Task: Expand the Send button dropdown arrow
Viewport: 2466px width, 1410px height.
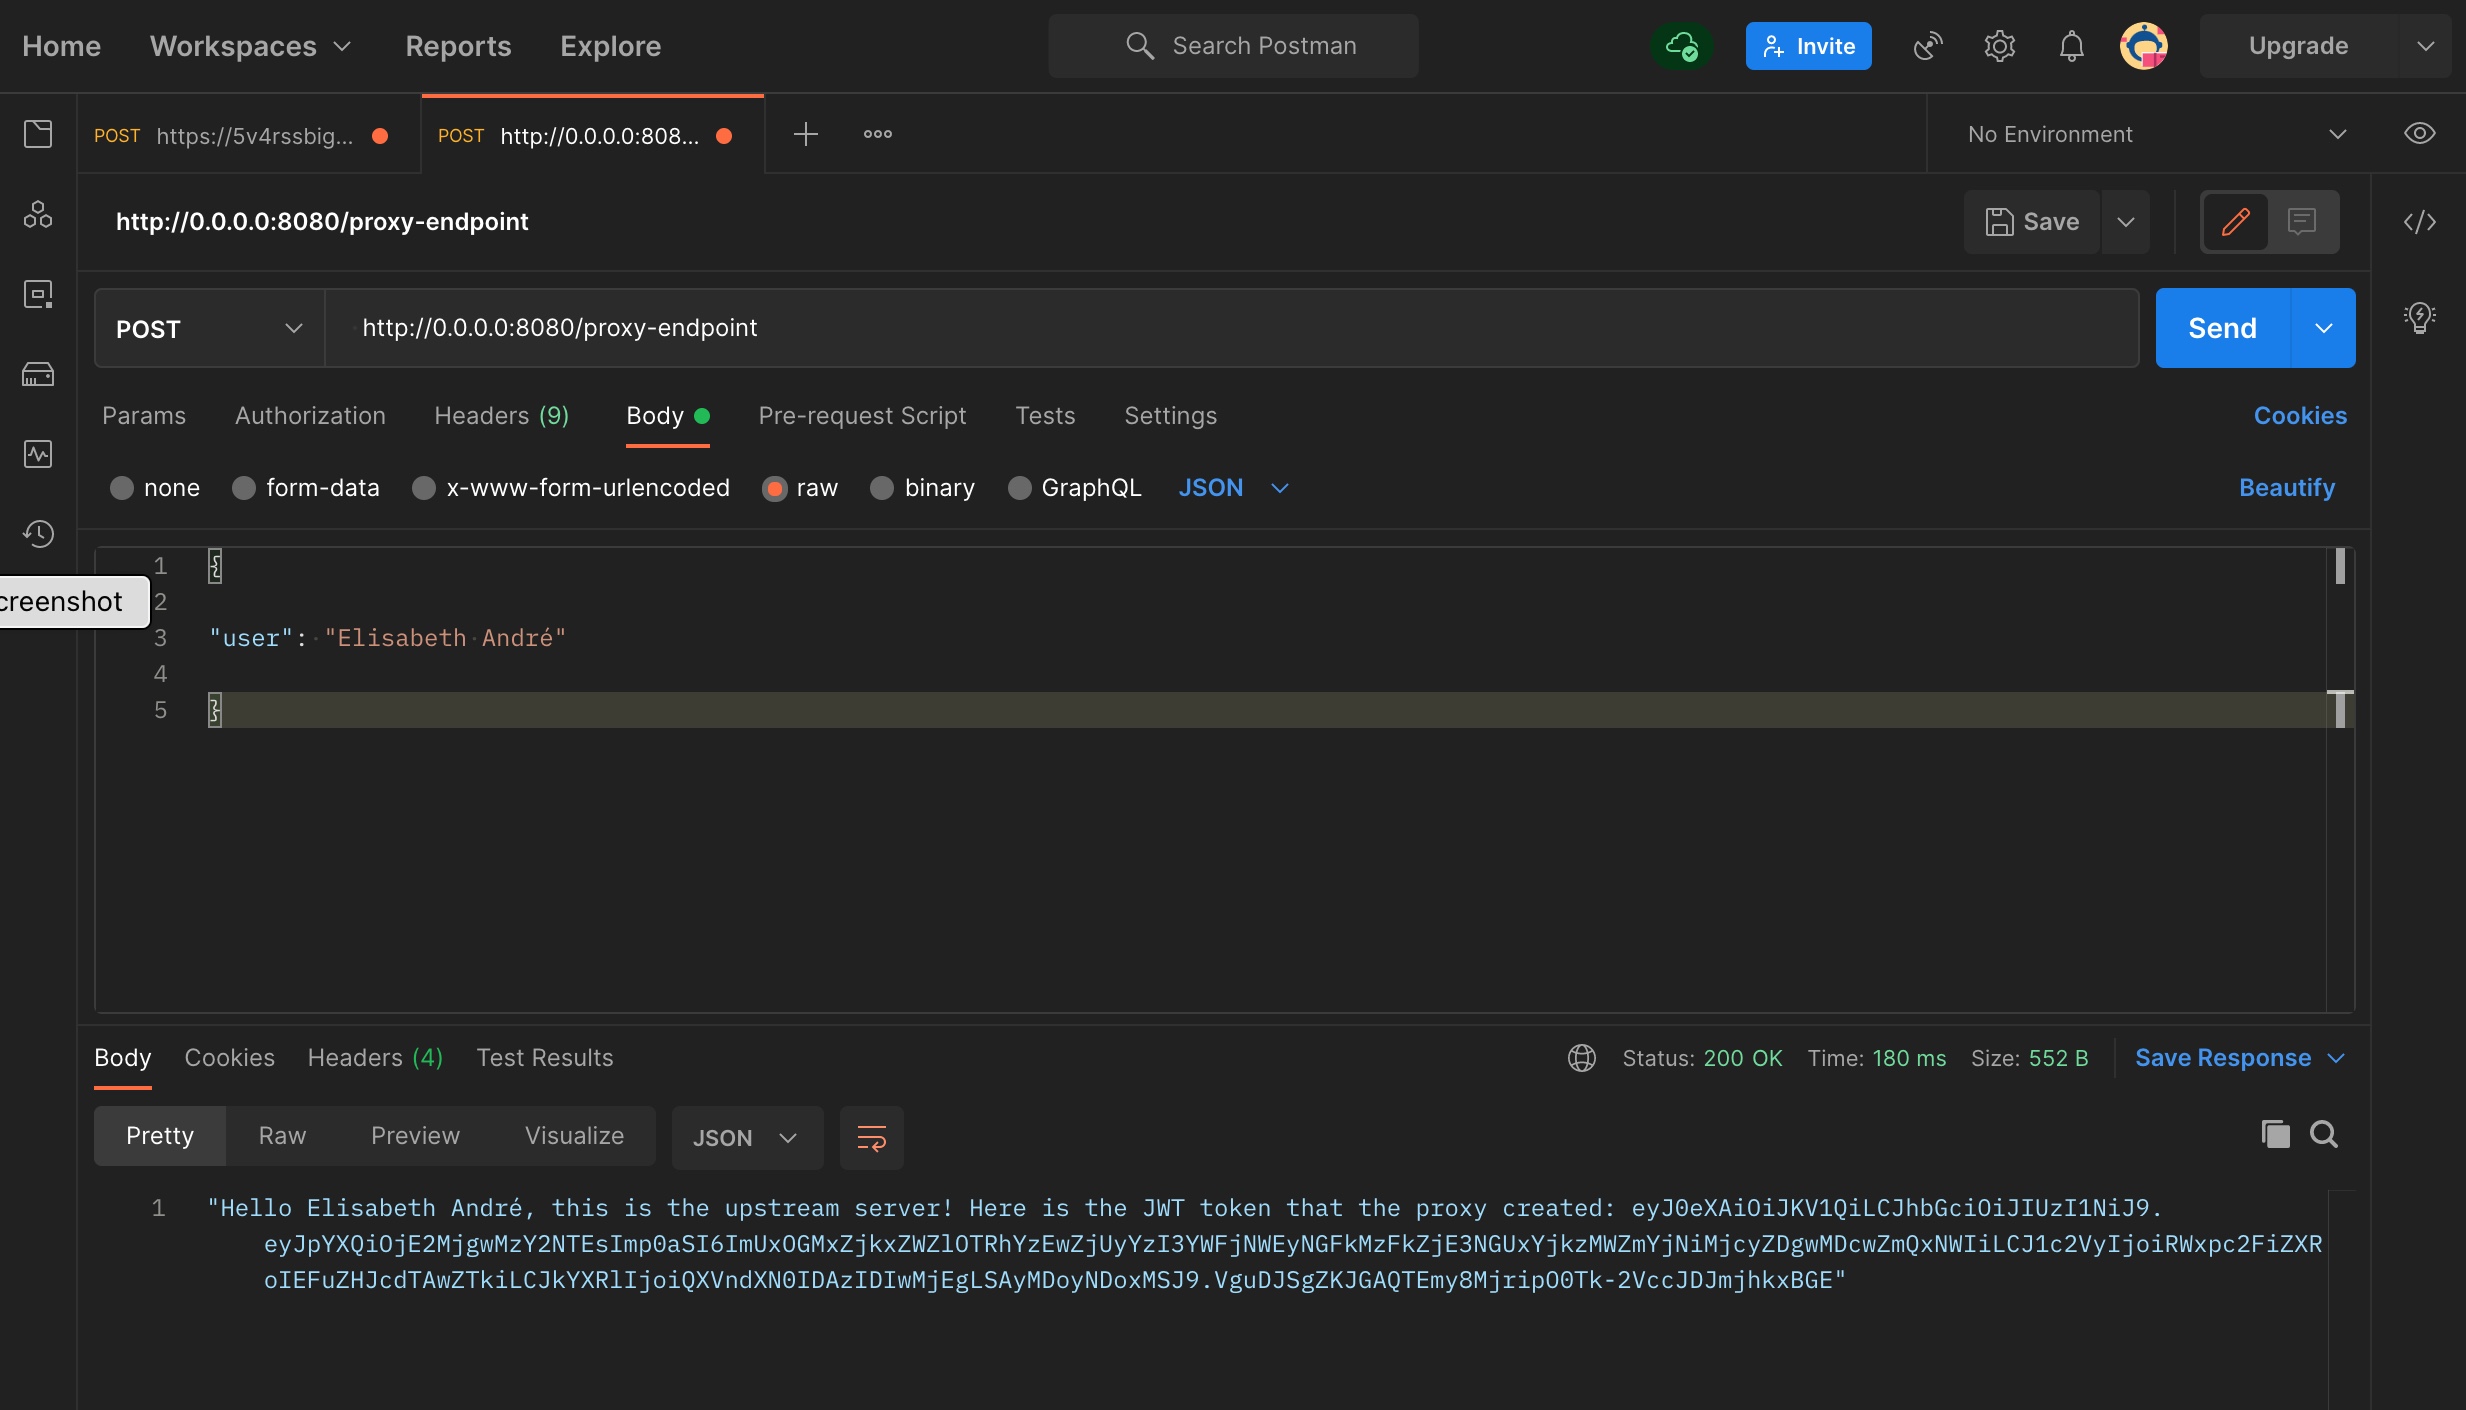Action: pyautogui.click(x=2324, y=327)
